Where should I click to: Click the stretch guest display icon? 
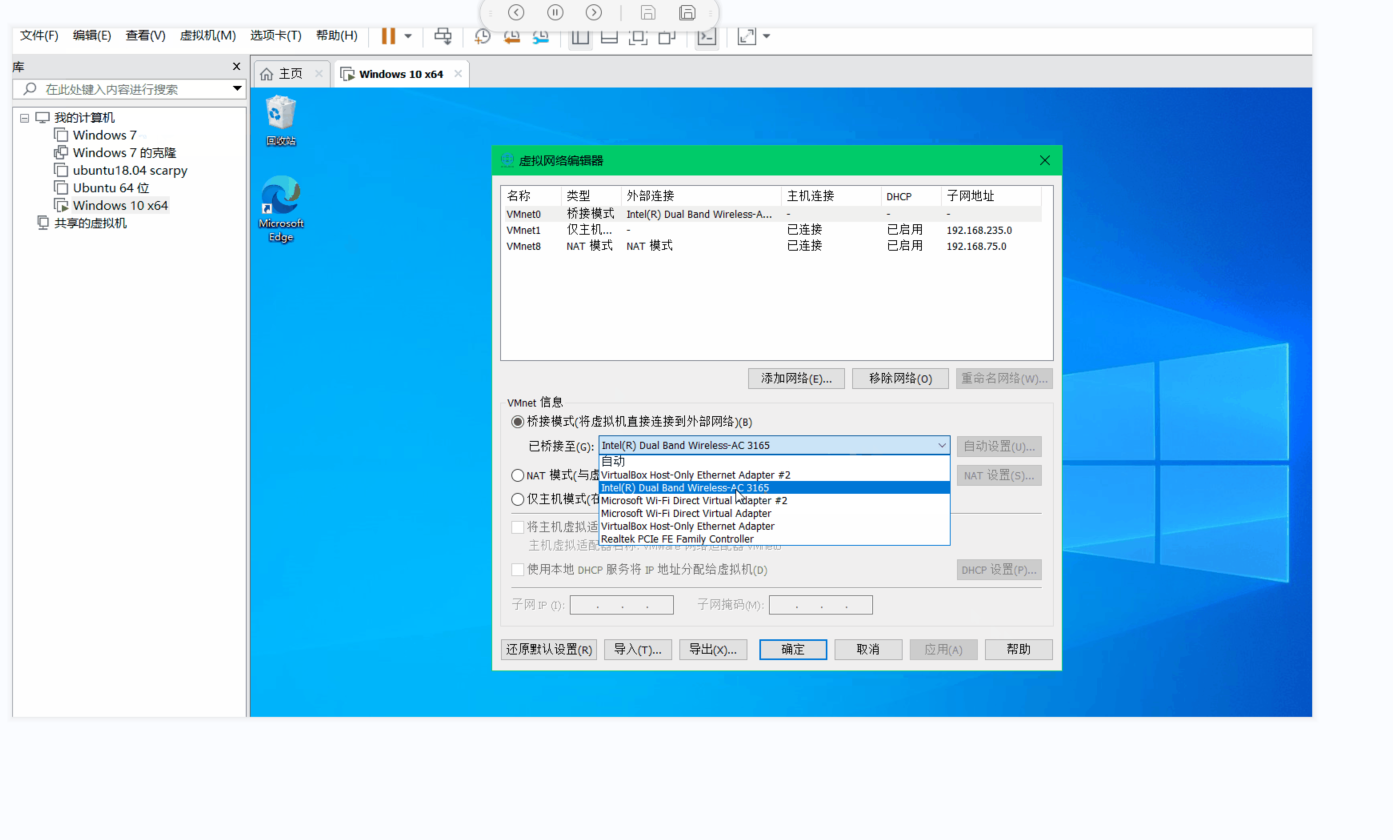point(747,36)
